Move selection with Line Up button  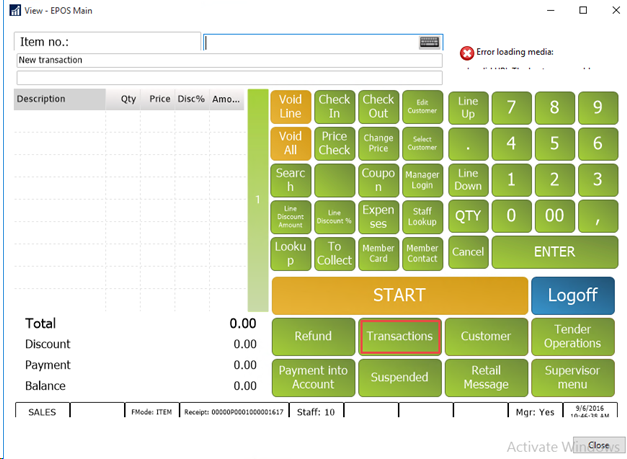(x=468, y=107)
